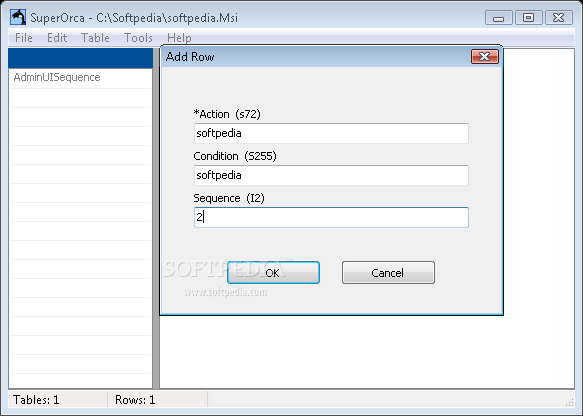Open the File menu
Image resolution: width=583 pixels, height=416 pixels.
click(x=24, y=38)
